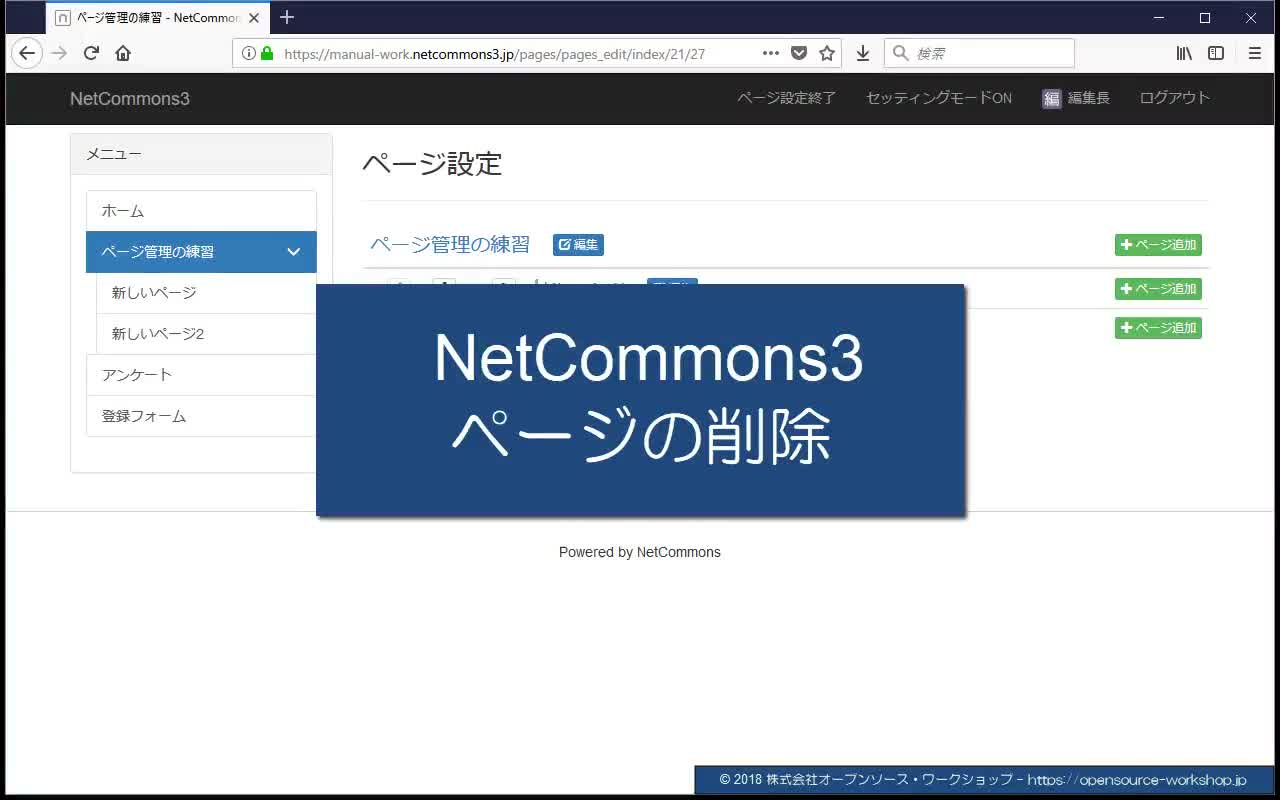Toggle the browser sidebar view icon

[1216, 53]
